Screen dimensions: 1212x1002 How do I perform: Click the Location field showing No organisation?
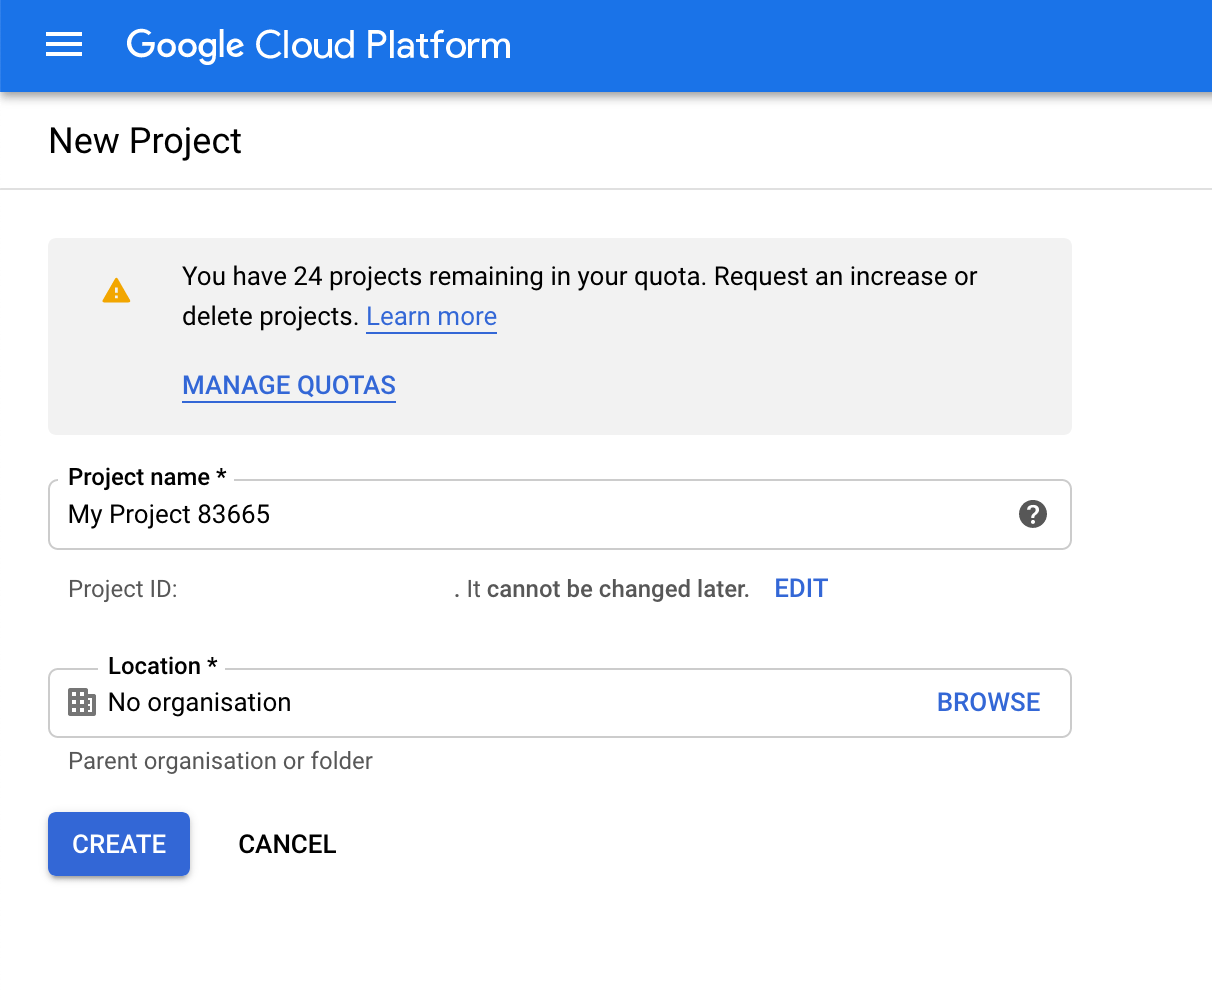tap(400, 702)
